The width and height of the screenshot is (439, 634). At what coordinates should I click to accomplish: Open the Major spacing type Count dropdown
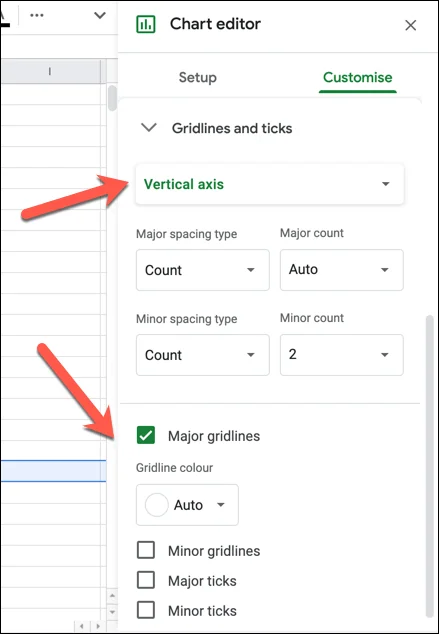[203, 270]
